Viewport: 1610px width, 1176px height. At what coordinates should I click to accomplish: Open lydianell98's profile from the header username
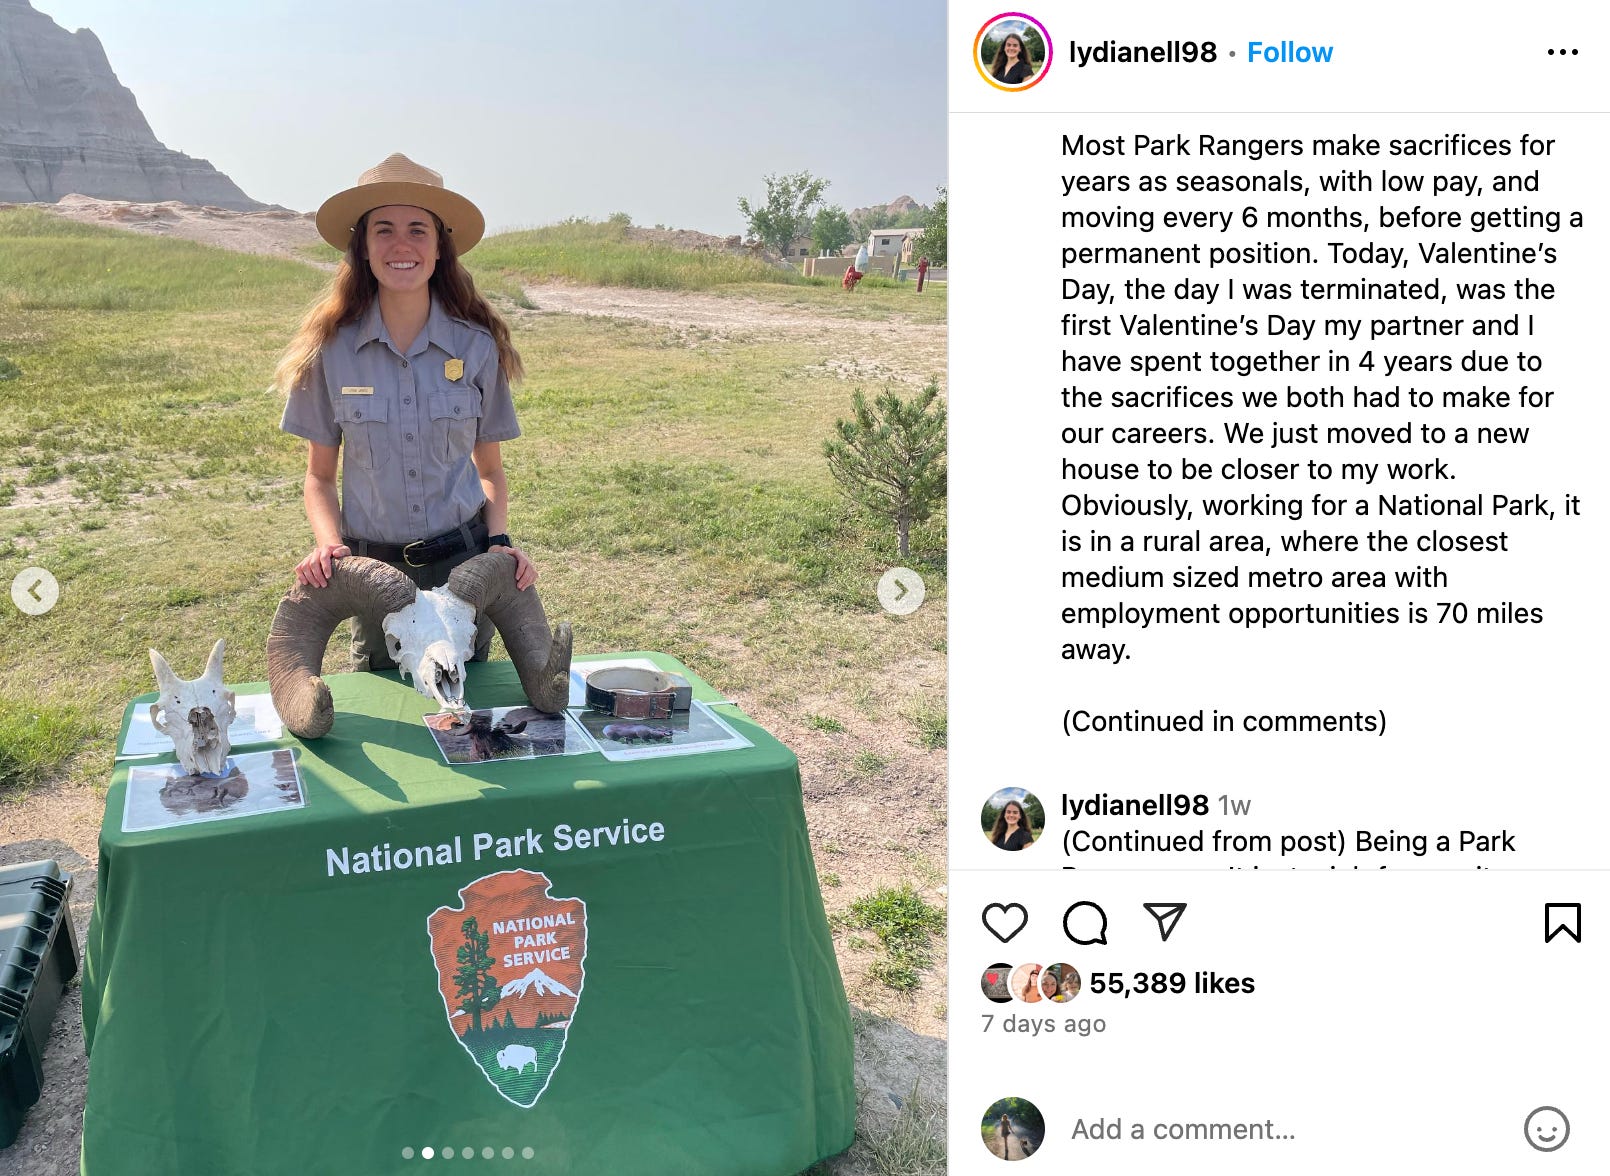coord(1143,52)
